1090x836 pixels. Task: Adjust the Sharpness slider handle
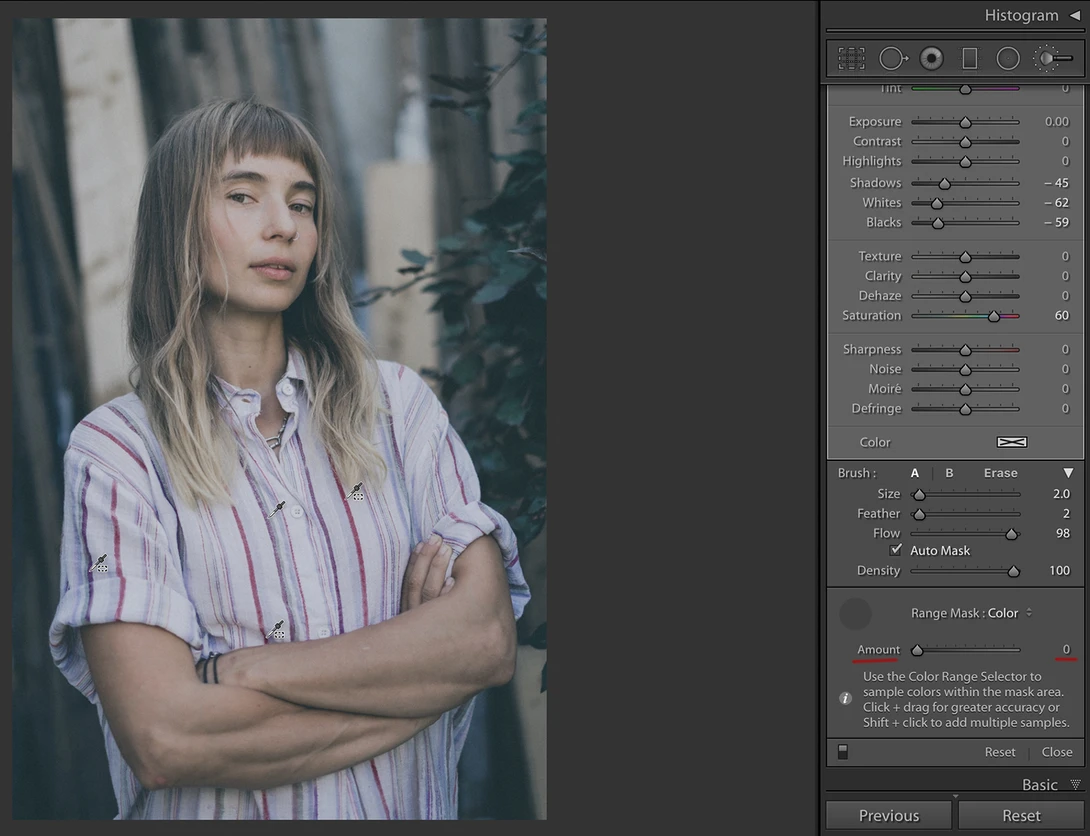click(965, 350)
